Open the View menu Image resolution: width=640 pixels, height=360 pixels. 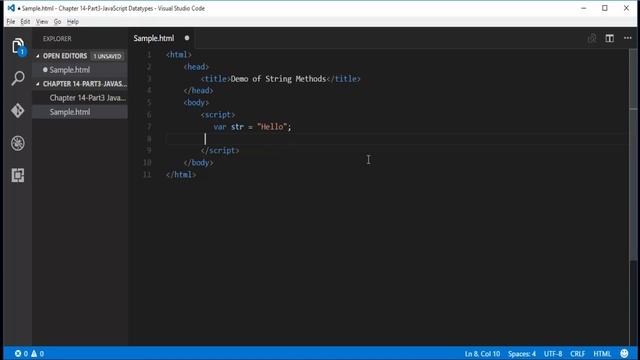[x=42, y=22]
